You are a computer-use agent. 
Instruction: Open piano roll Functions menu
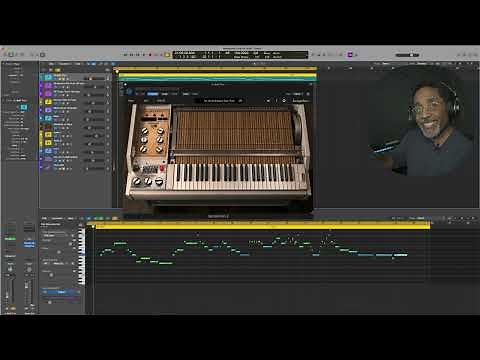click(57, 218)
